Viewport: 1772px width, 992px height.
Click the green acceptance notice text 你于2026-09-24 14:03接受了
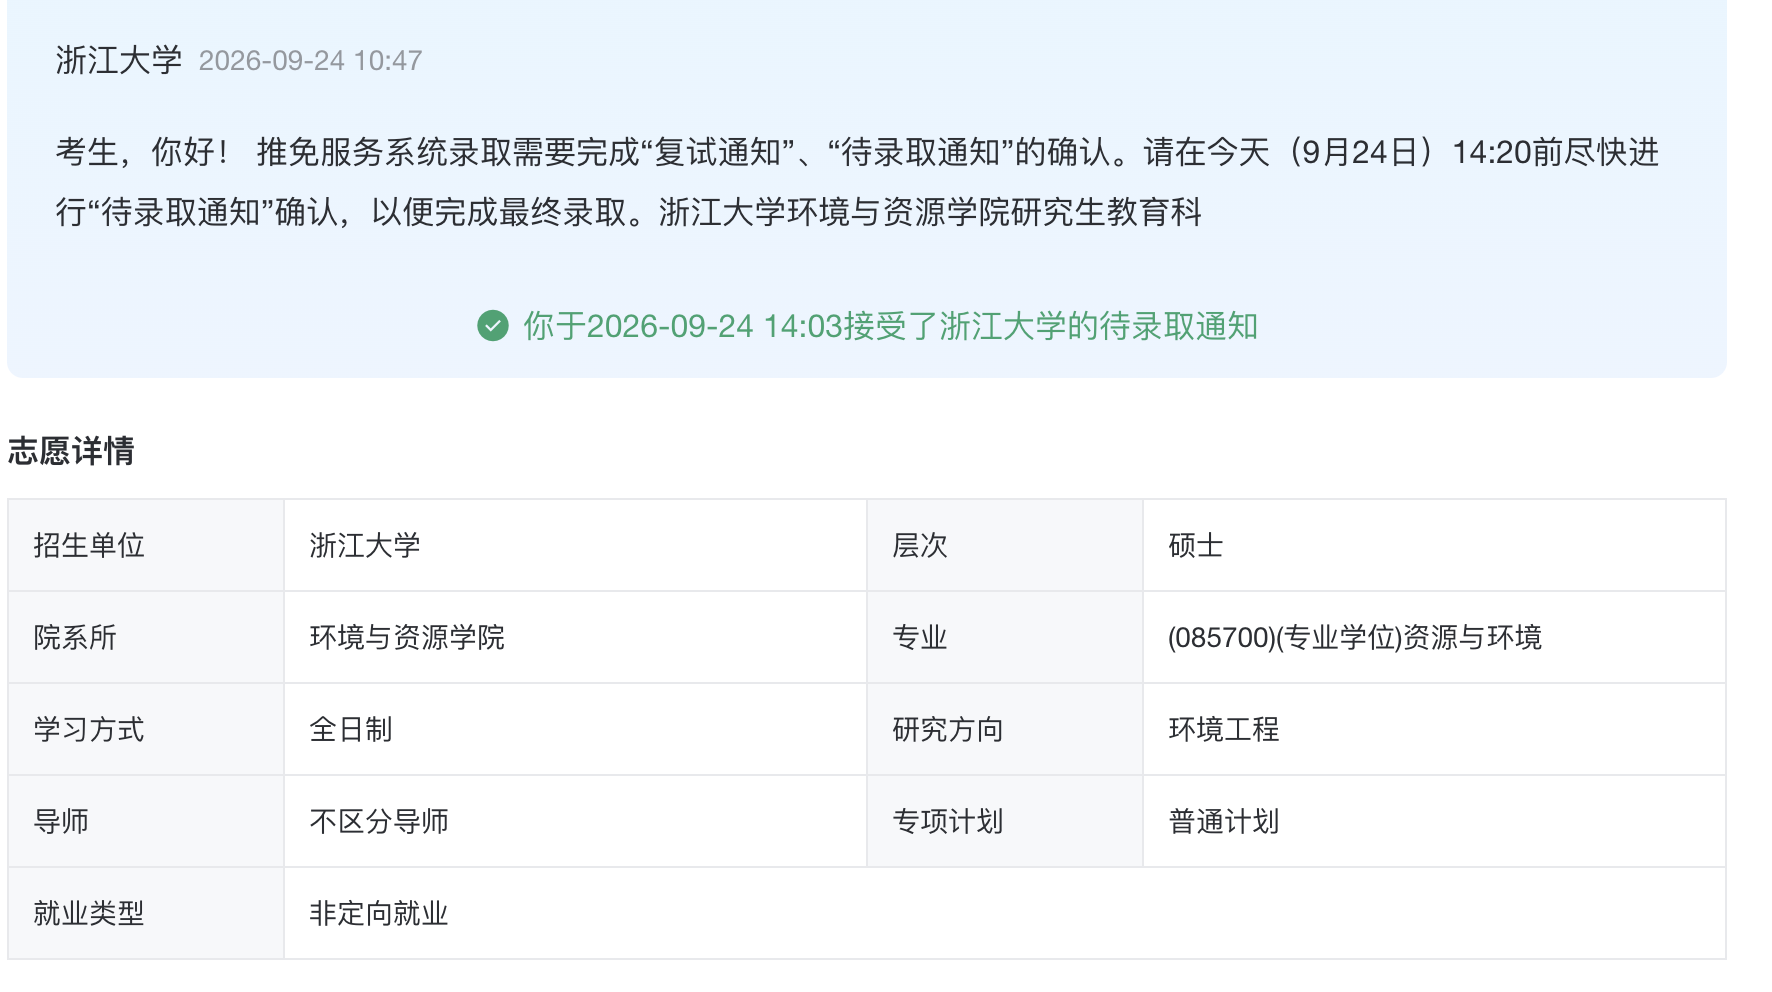890,326
